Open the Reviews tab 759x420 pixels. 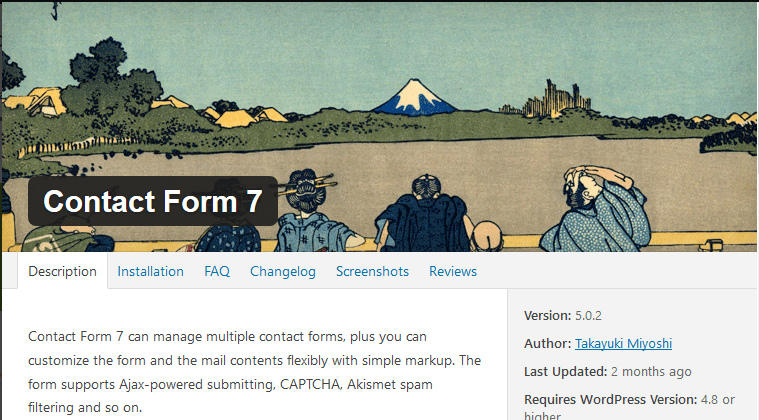(x=453, y=271)
